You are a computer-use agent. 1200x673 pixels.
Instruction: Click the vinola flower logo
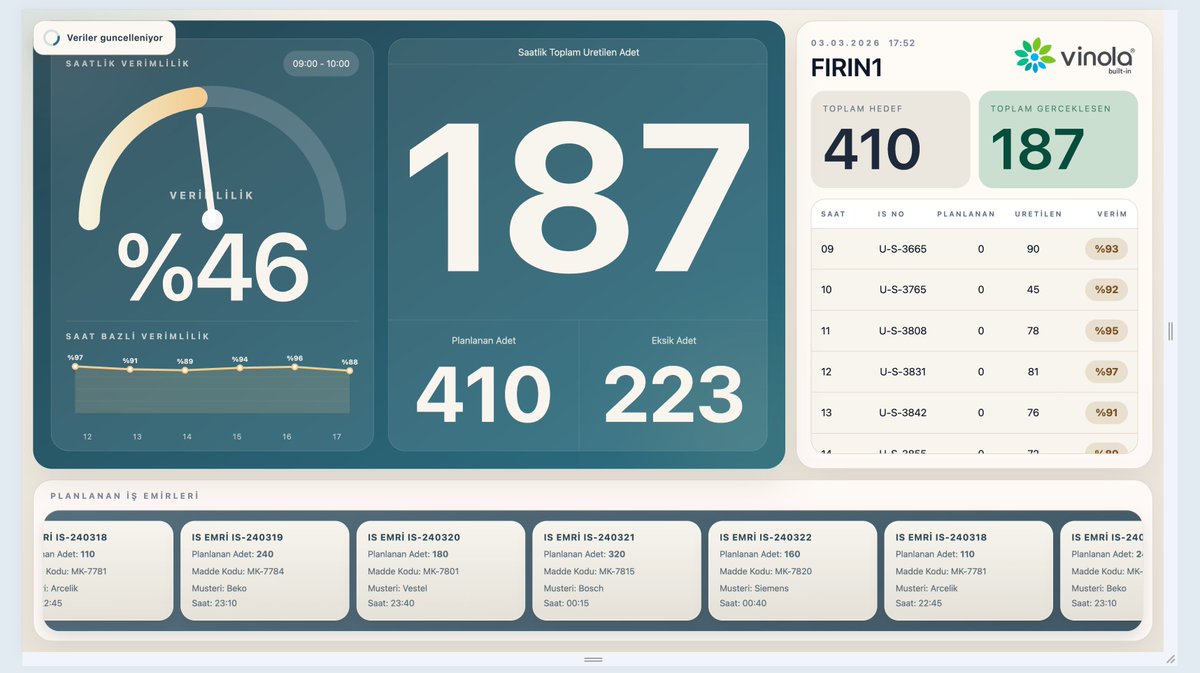coord(1034,55)
